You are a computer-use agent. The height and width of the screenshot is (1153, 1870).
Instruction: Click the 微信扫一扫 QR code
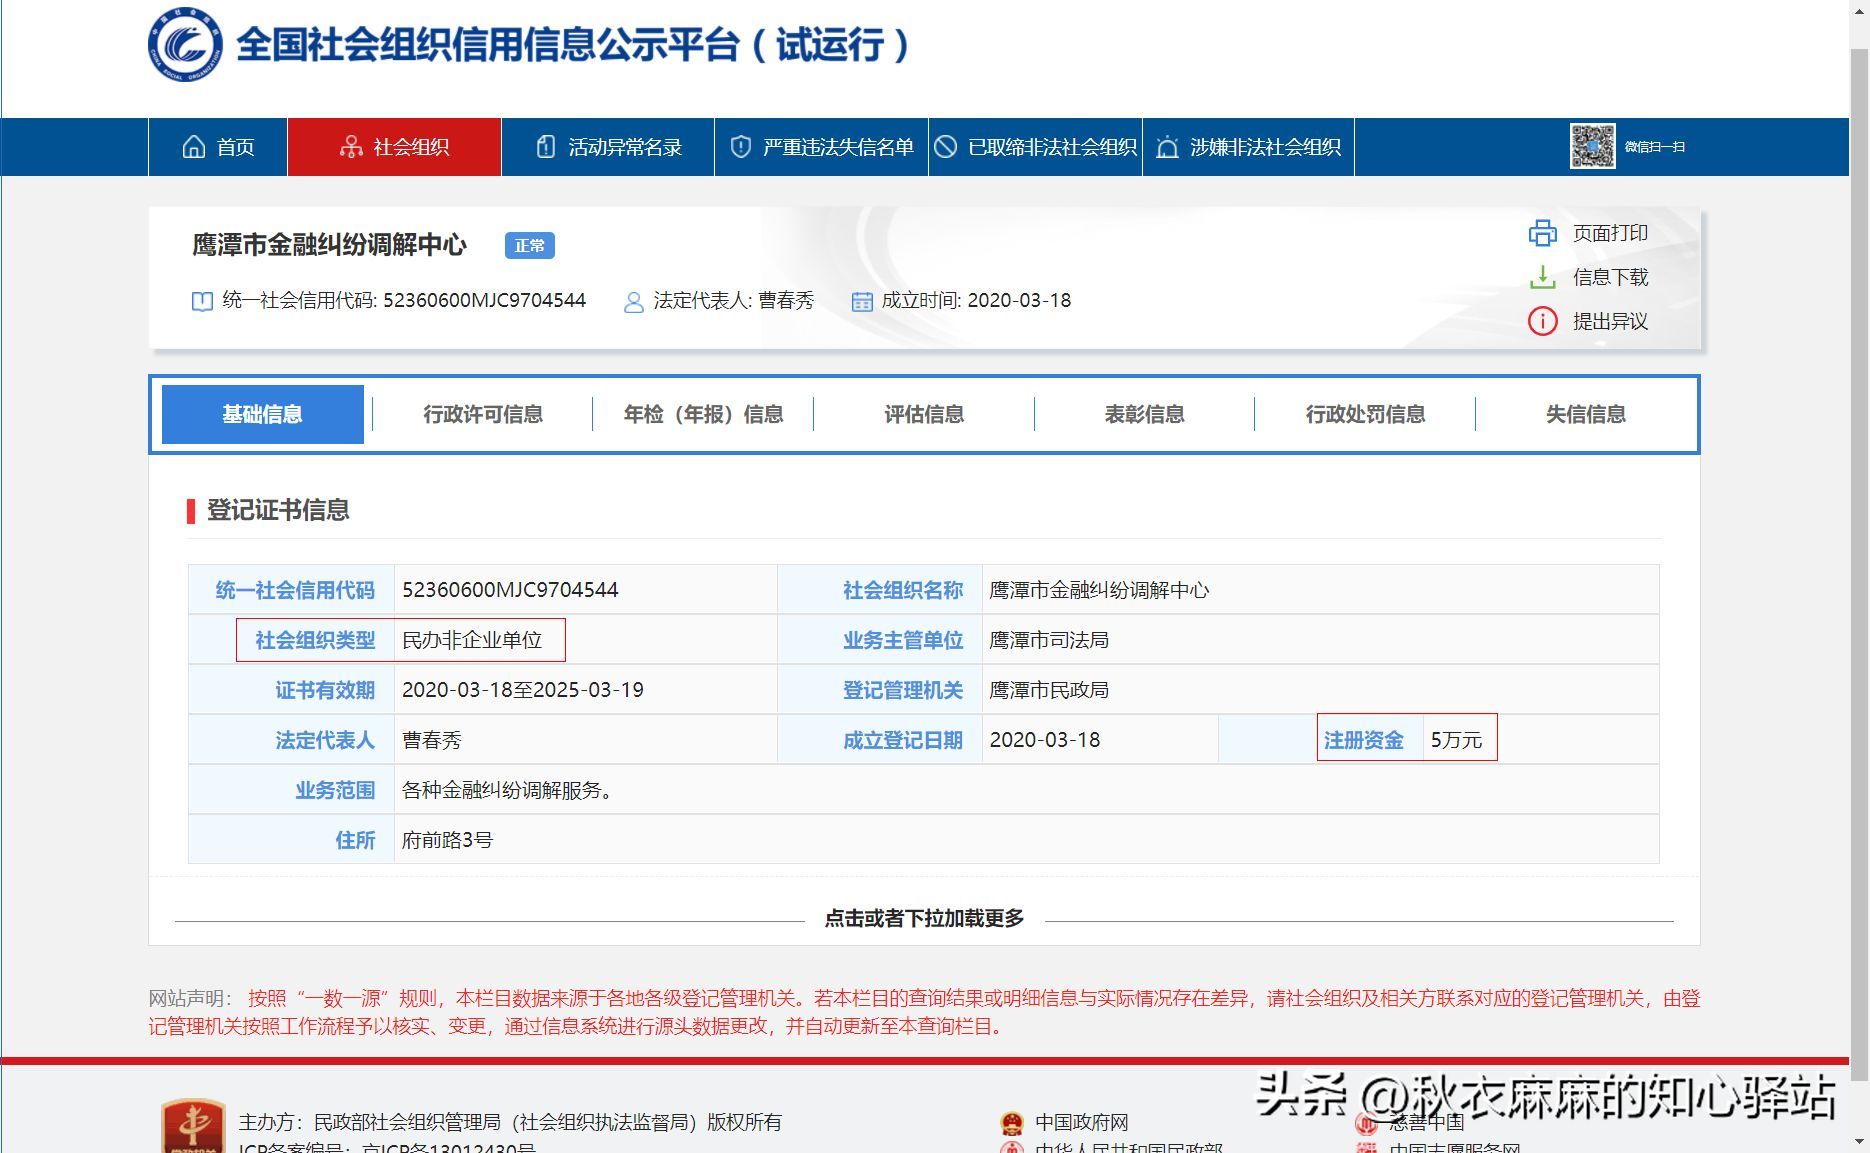coord(1593,147)
